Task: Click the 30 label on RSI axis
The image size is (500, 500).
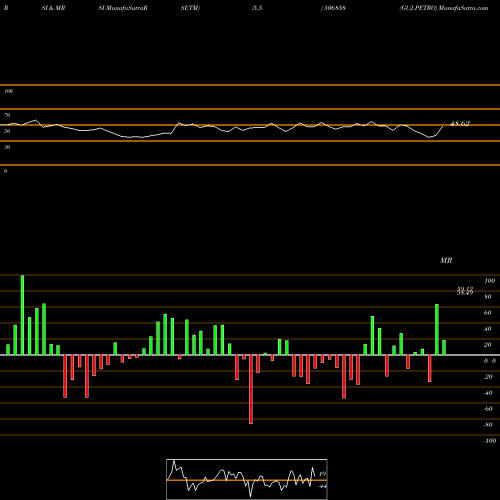Action: (x=7, y=147)
